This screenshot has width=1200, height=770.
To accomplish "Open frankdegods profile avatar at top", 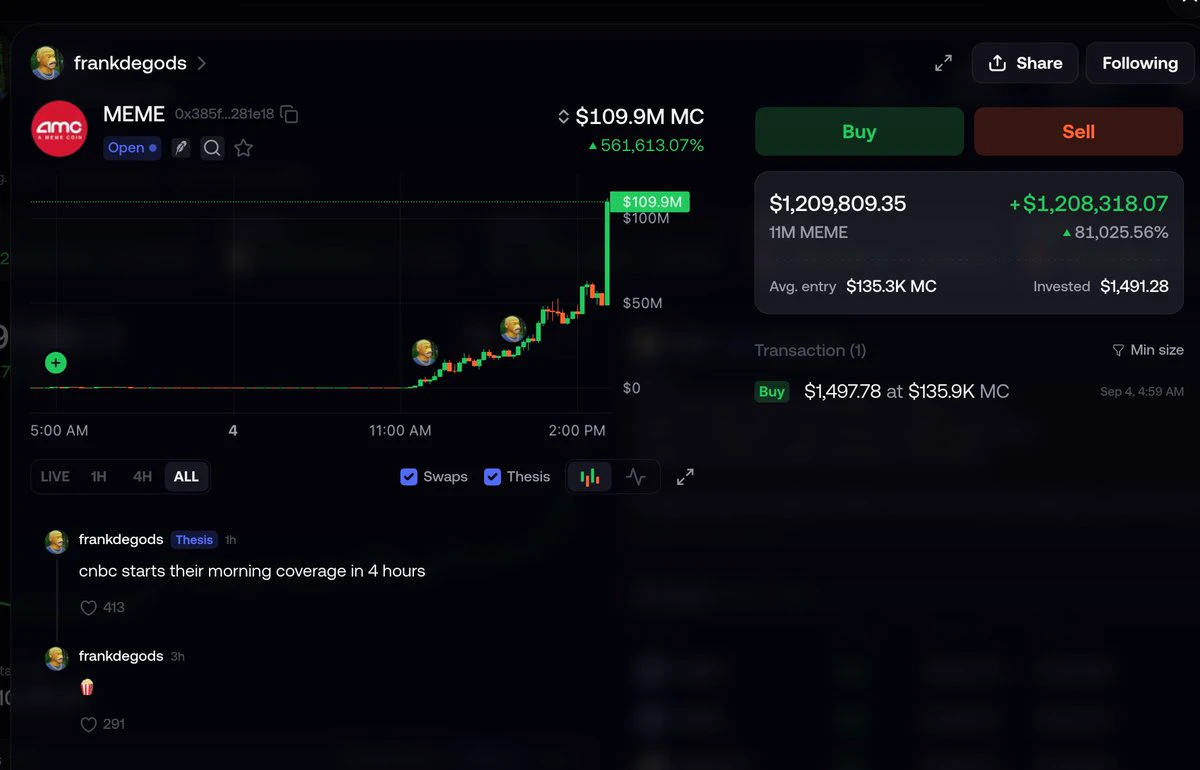I will pyautogui.click(x=47, y=63).
